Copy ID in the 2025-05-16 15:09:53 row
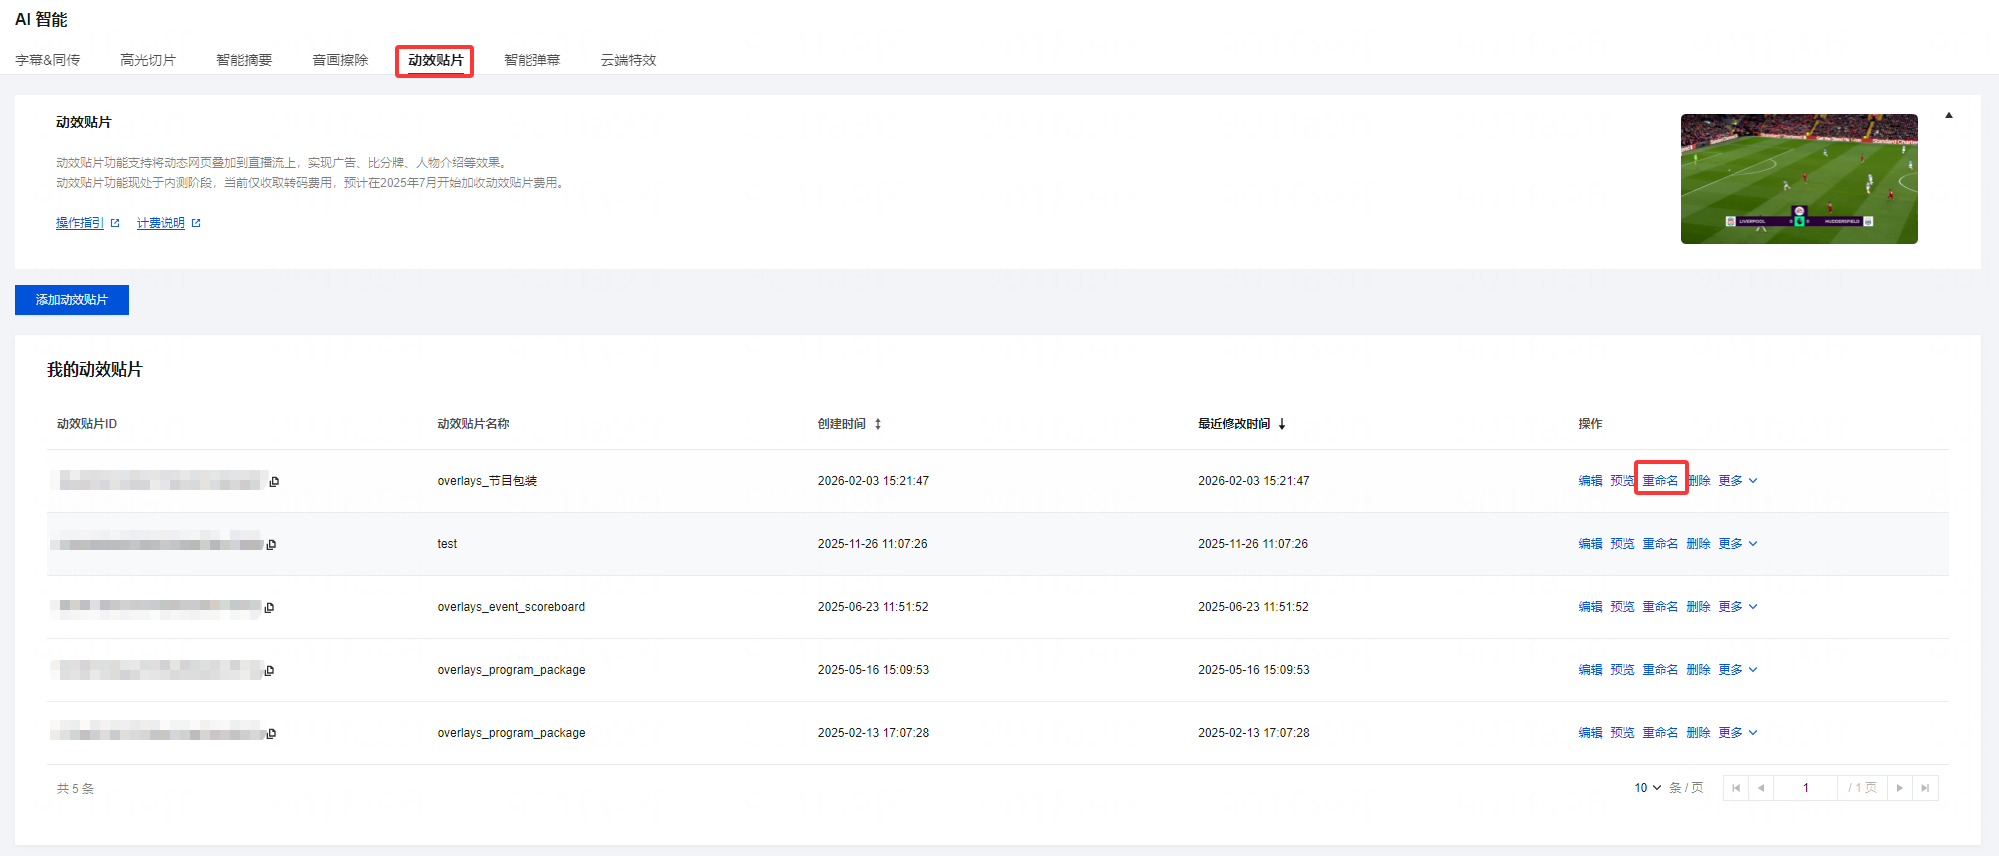 click(269, 671)
